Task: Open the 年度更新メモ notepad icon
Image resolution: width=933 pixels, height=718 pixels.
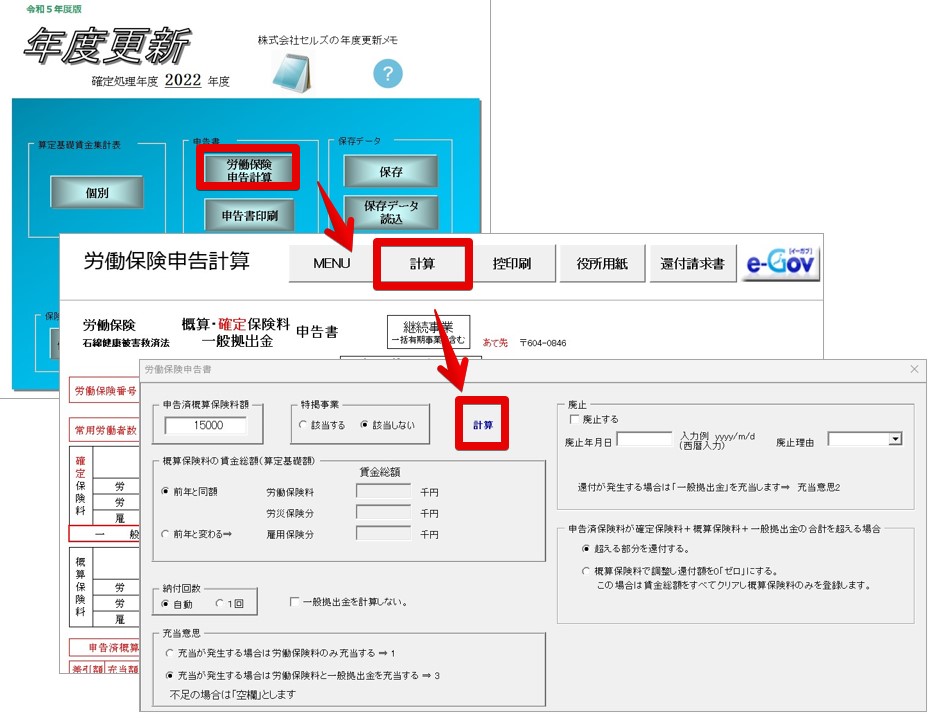Action: [292, 73]
